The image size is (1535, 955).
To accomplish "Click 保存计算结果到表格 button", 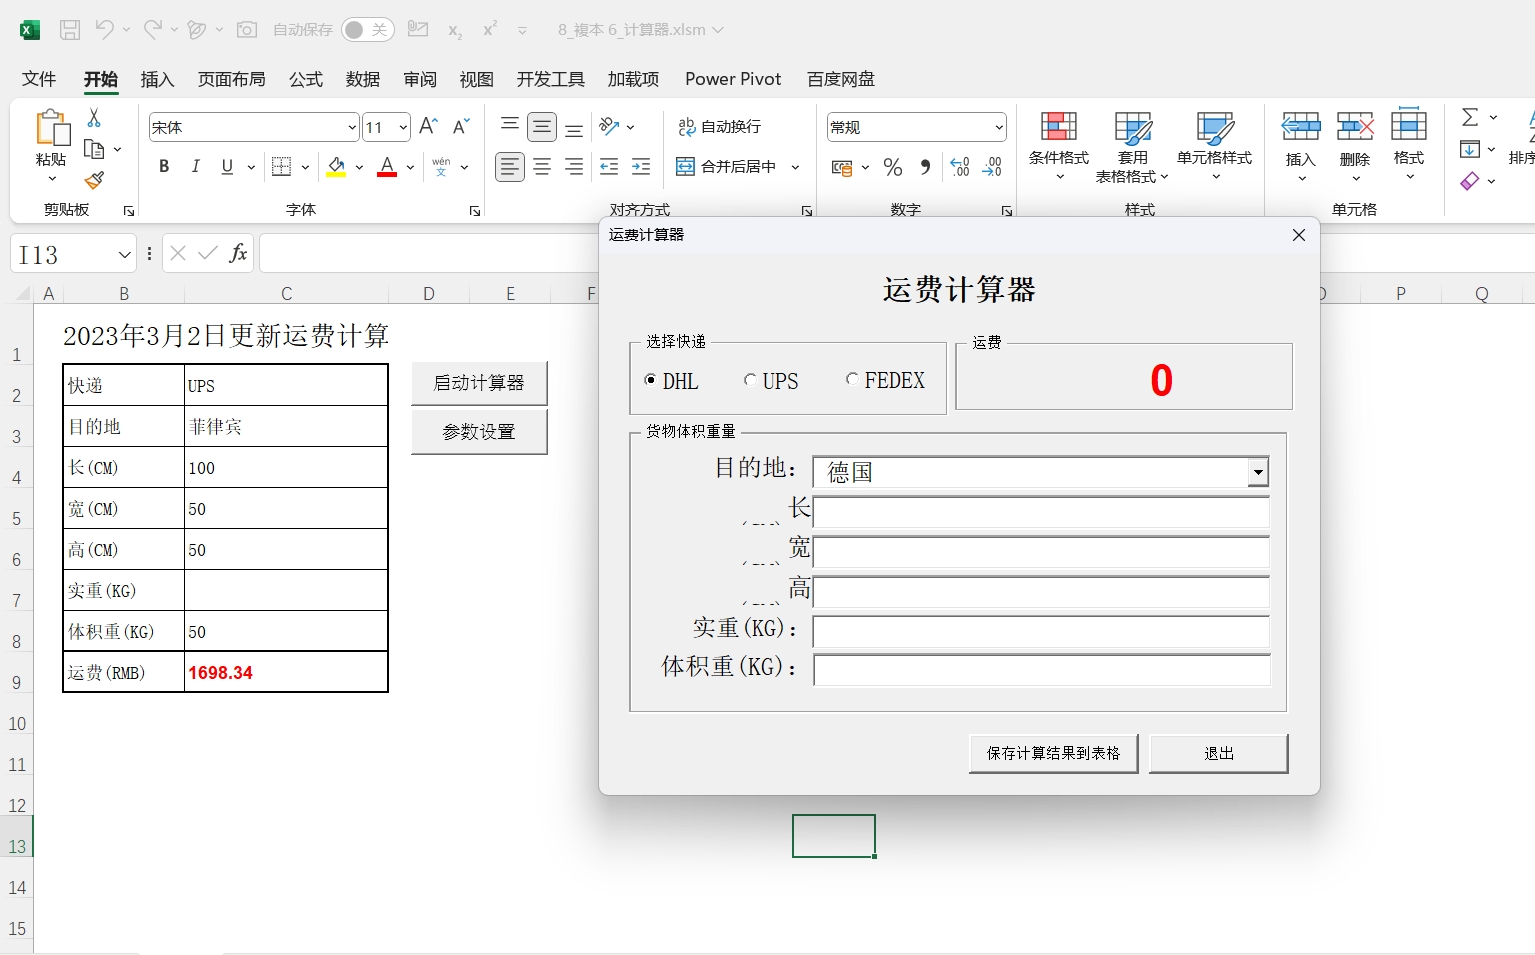I will [1053, 753].
